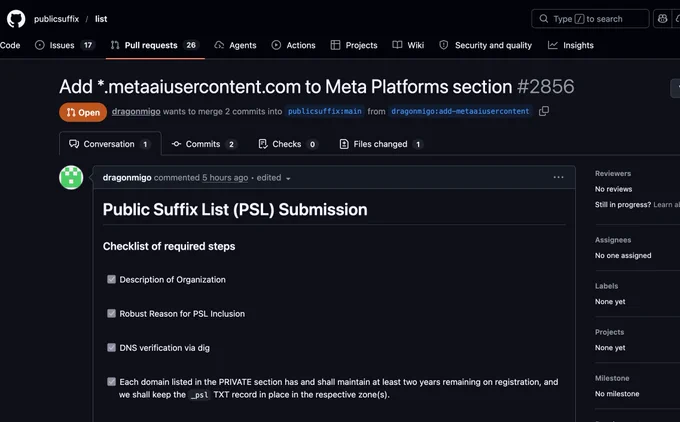Click the dragonmigo:add-metaaiusercontent branch link

coord(460,111)
